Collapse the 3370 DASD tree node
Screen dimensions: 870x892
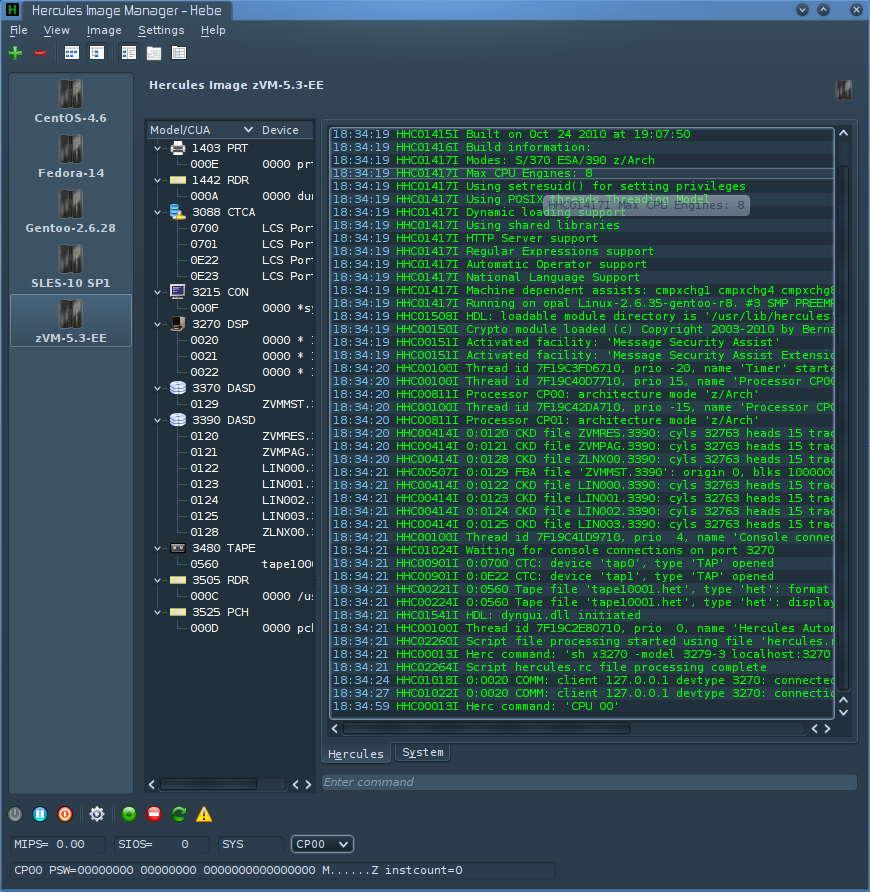coord(158,389)
